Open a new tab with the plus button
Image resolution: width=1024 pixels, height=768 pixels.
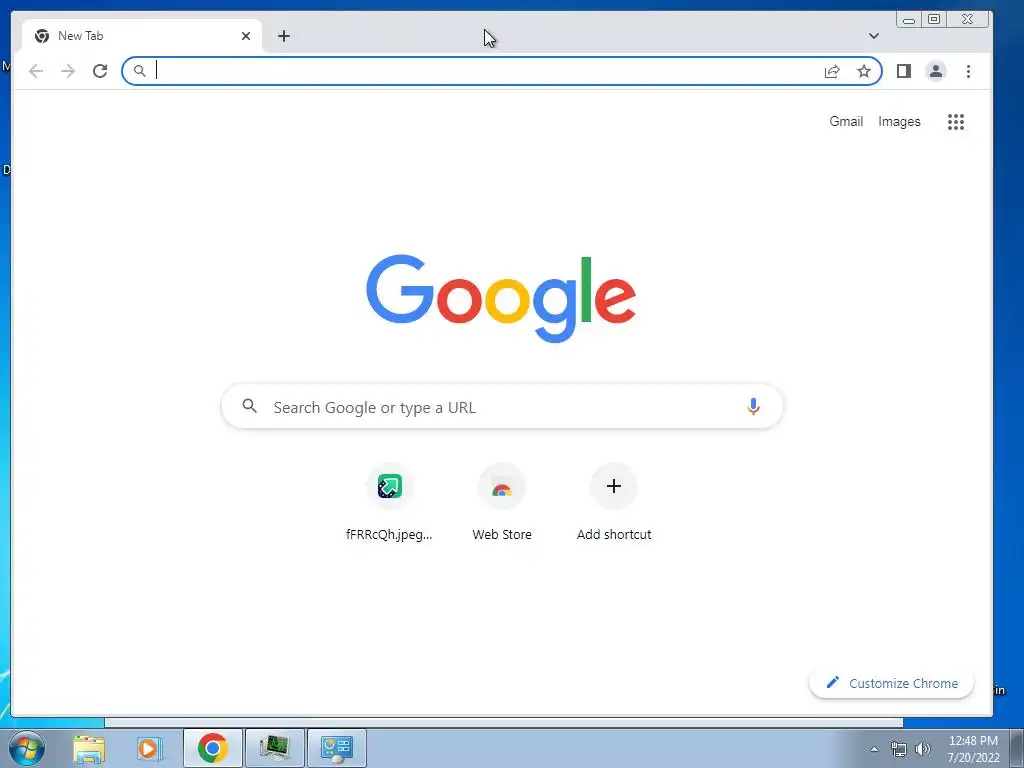[283, 36]
